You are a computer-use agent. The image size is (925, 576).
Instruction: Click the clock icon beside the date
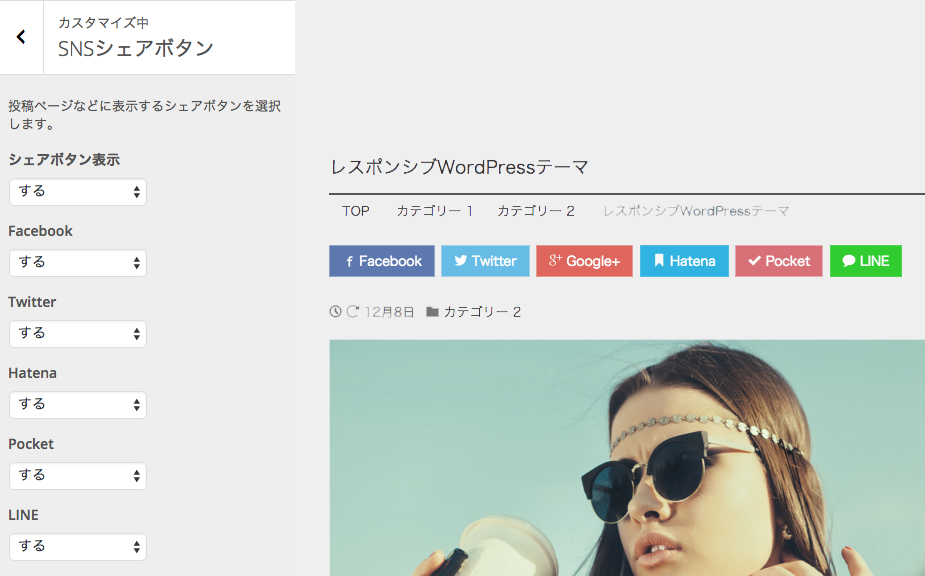pyautogui.click(x=336, y=312)
